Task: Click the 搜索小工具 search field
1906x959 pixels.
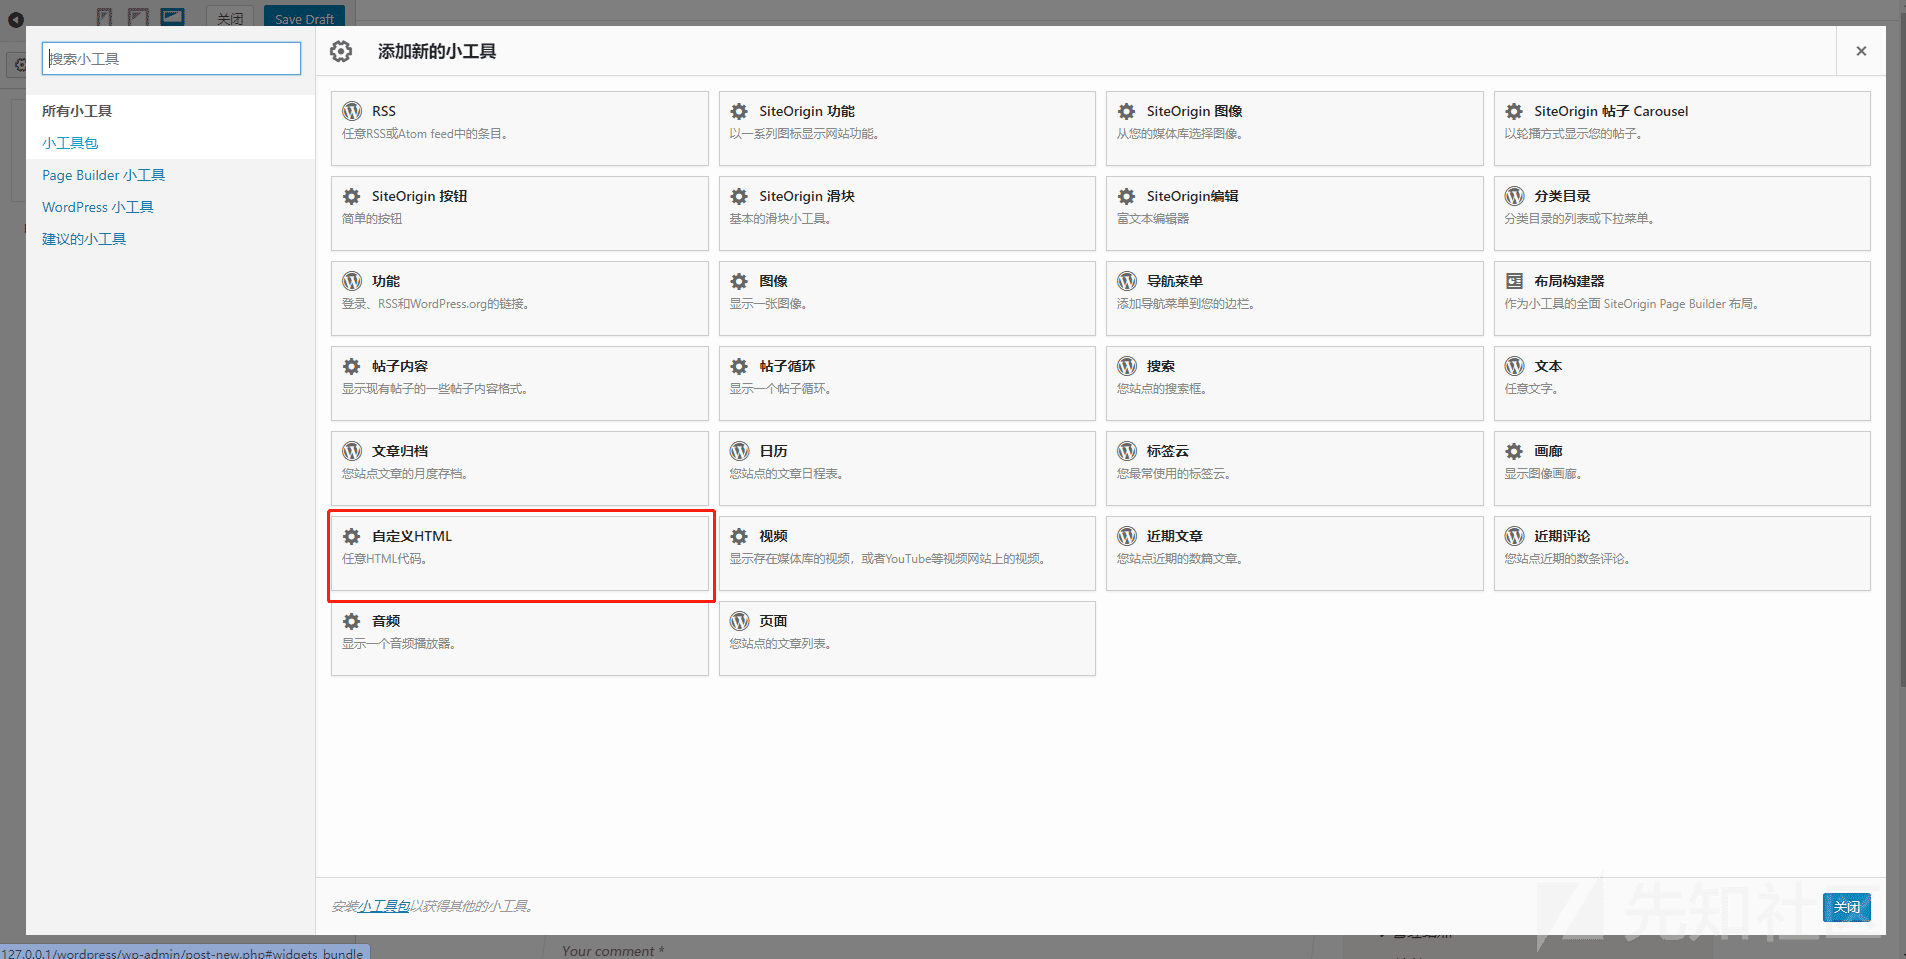Action: click(171, 58)
